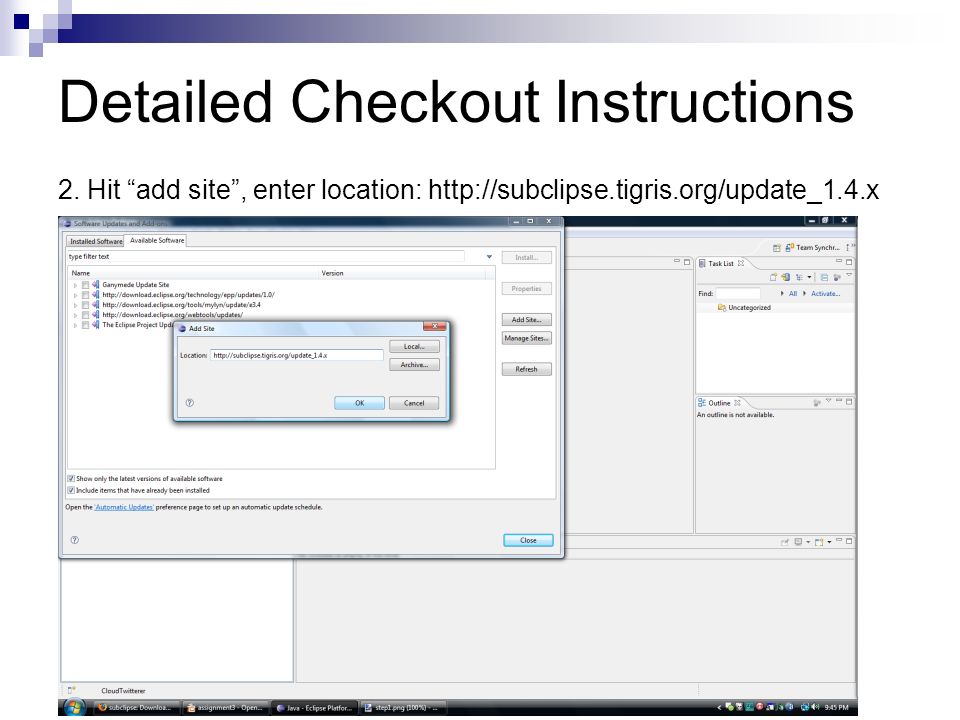Click OK in Add Site dialog
Image resolution: width=960 pixels, height=720 pixels.
(359, 403)
